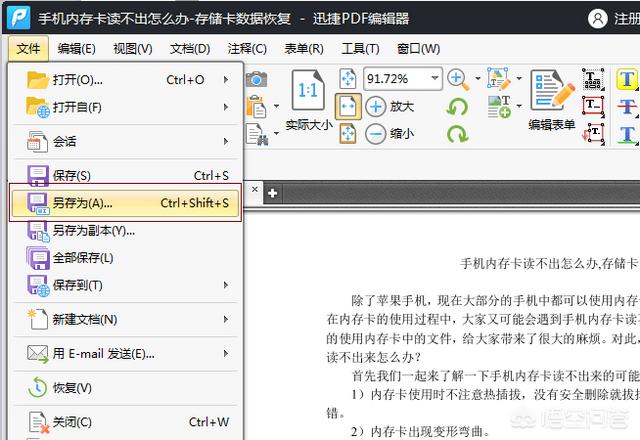Click the 编辑表单 label
640x440 pixels.
pos(551,124)
